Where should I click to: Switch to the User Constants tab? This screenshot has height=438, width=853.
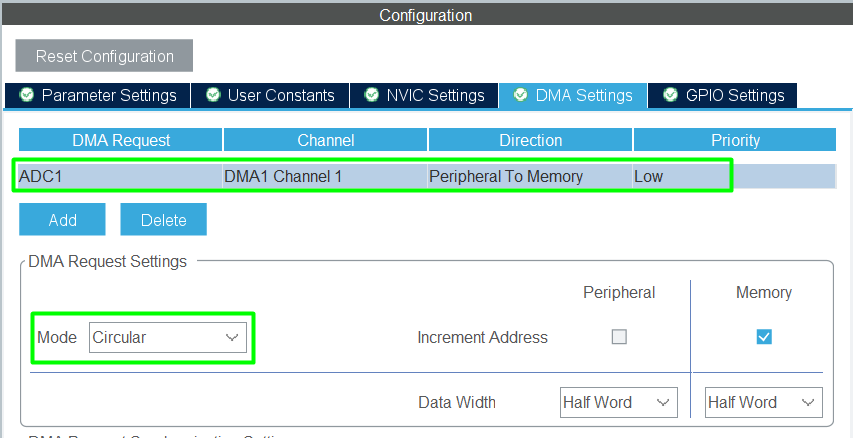270,95
